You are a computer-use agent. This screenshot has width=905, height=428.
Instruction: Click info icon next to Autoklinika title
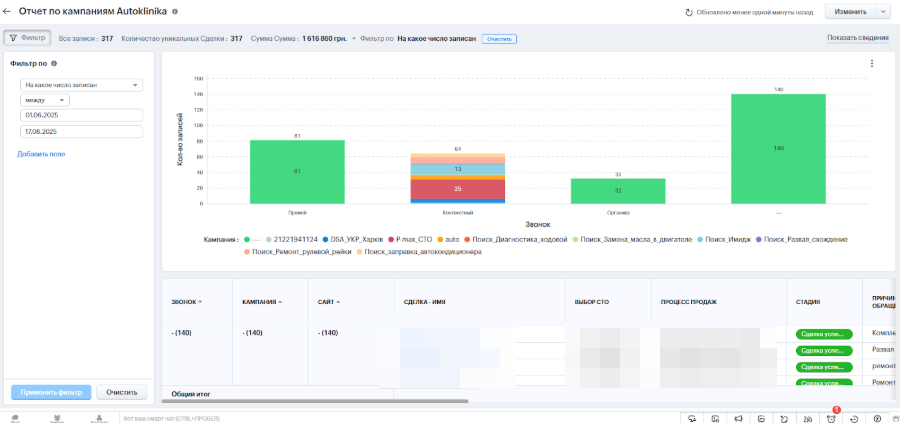[x=175, y=11]
